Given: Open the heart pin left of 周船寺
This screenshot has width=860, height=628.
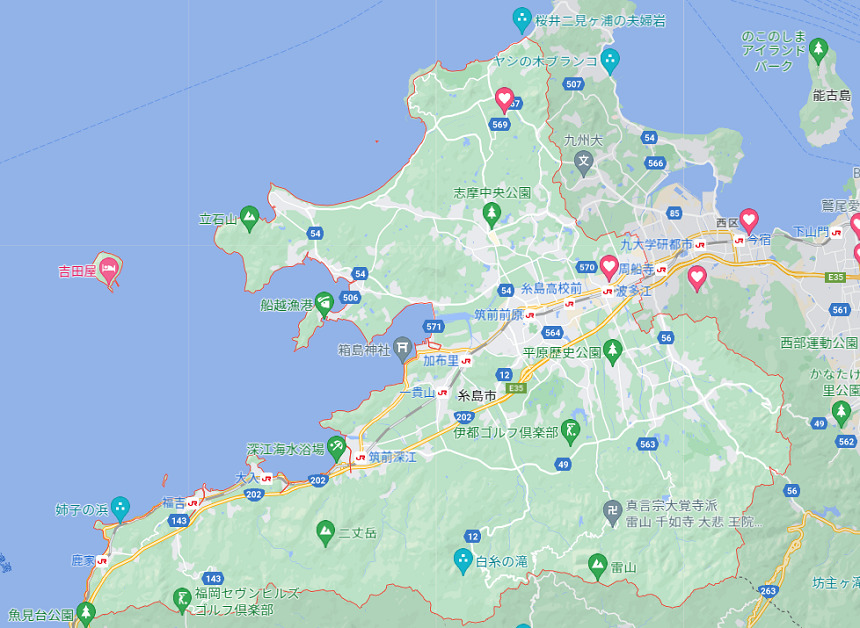Looking at the screenshot, I should [x=609, y=268].
